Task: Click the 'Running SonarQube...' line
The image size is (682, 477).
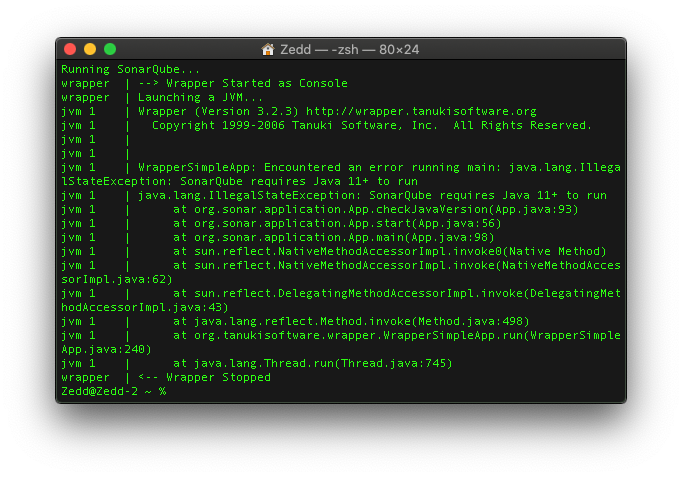Action: point(130,70)
